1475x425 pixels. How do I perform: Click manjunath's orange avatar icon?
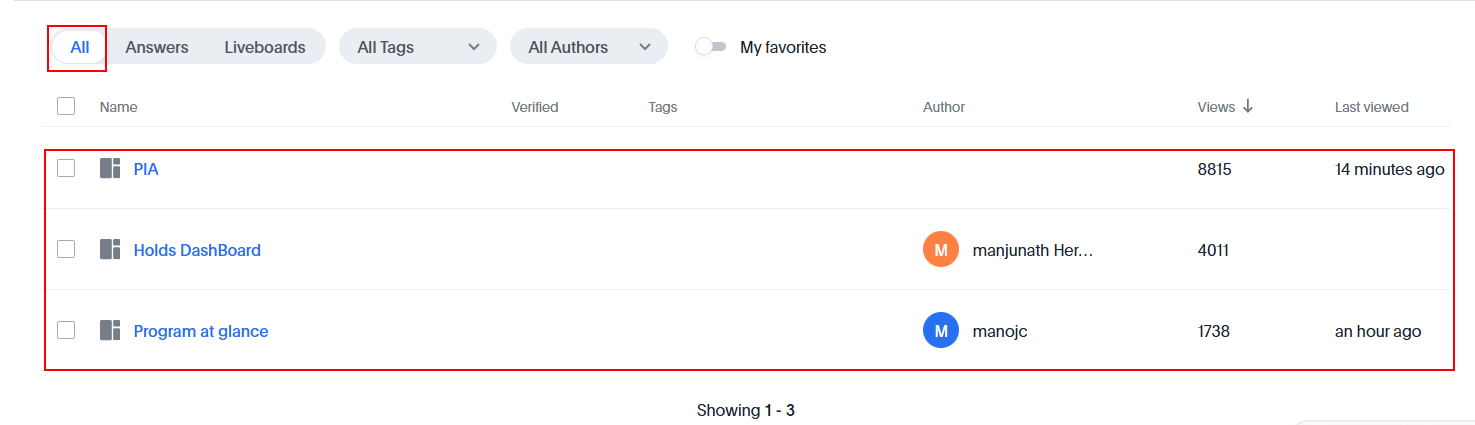click(x=941, y=250)
